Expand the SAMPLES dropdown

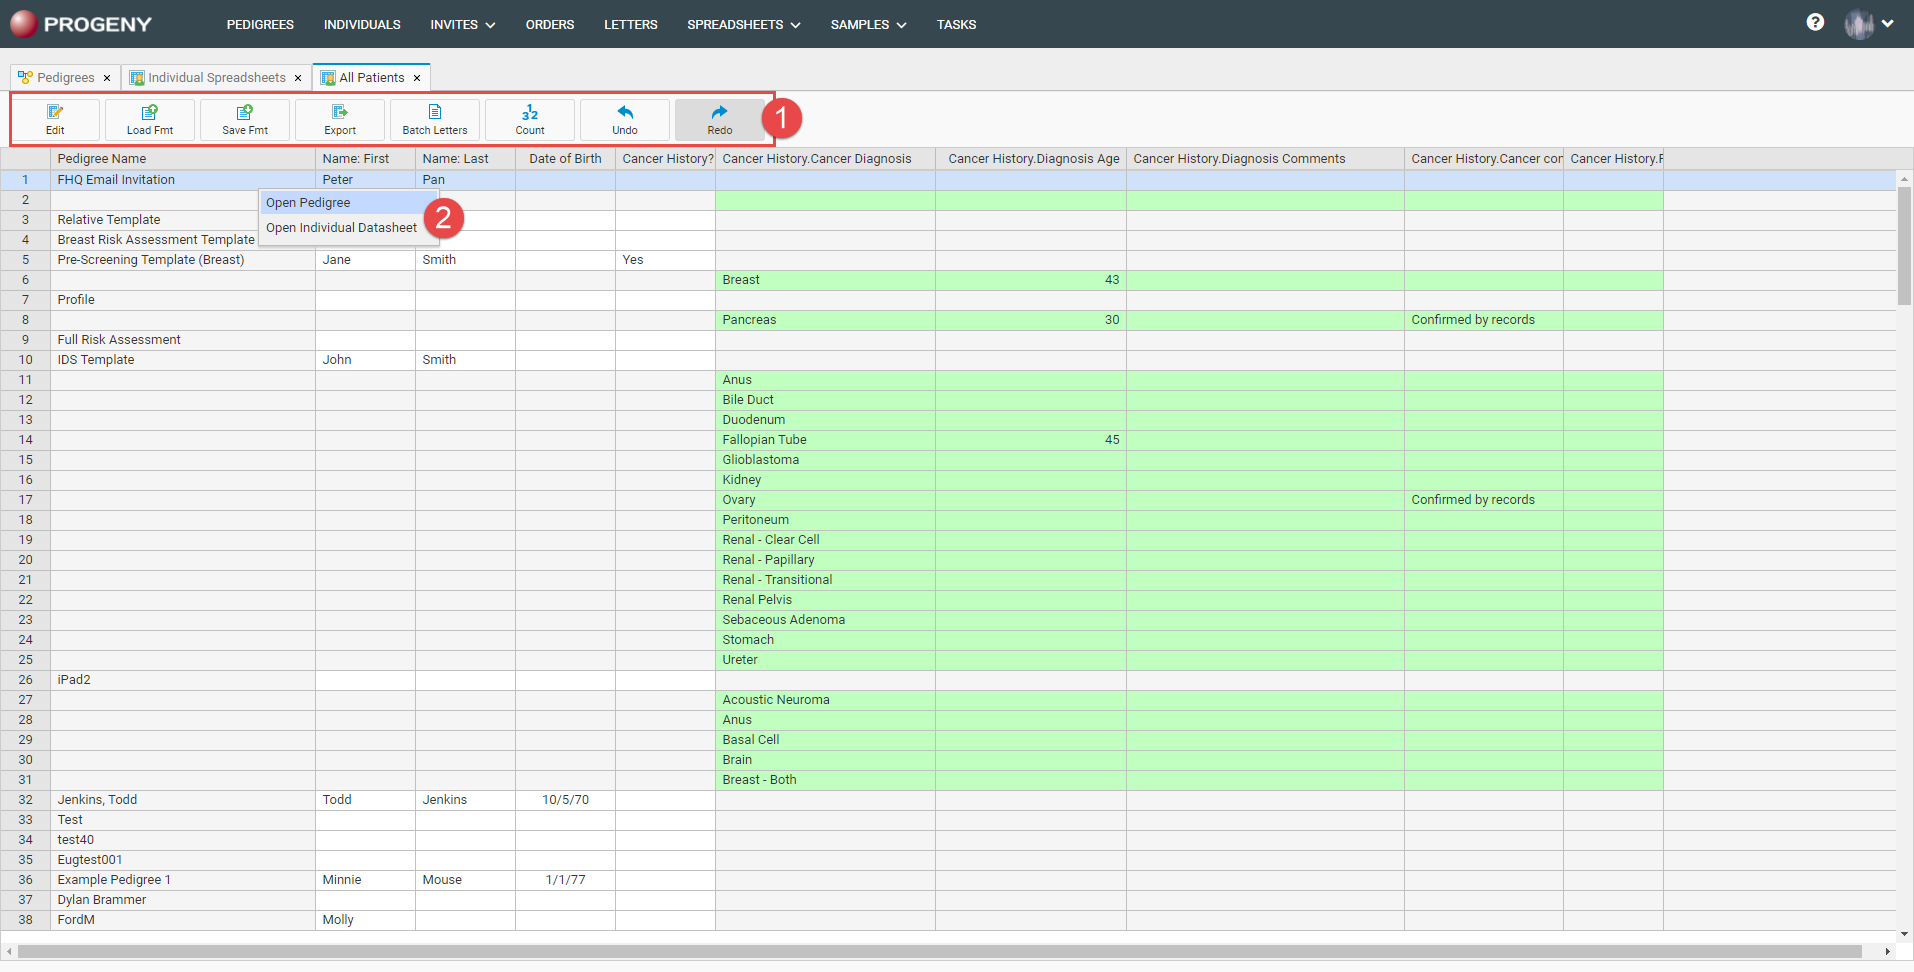pyautogui.click(x=867, y=24)
